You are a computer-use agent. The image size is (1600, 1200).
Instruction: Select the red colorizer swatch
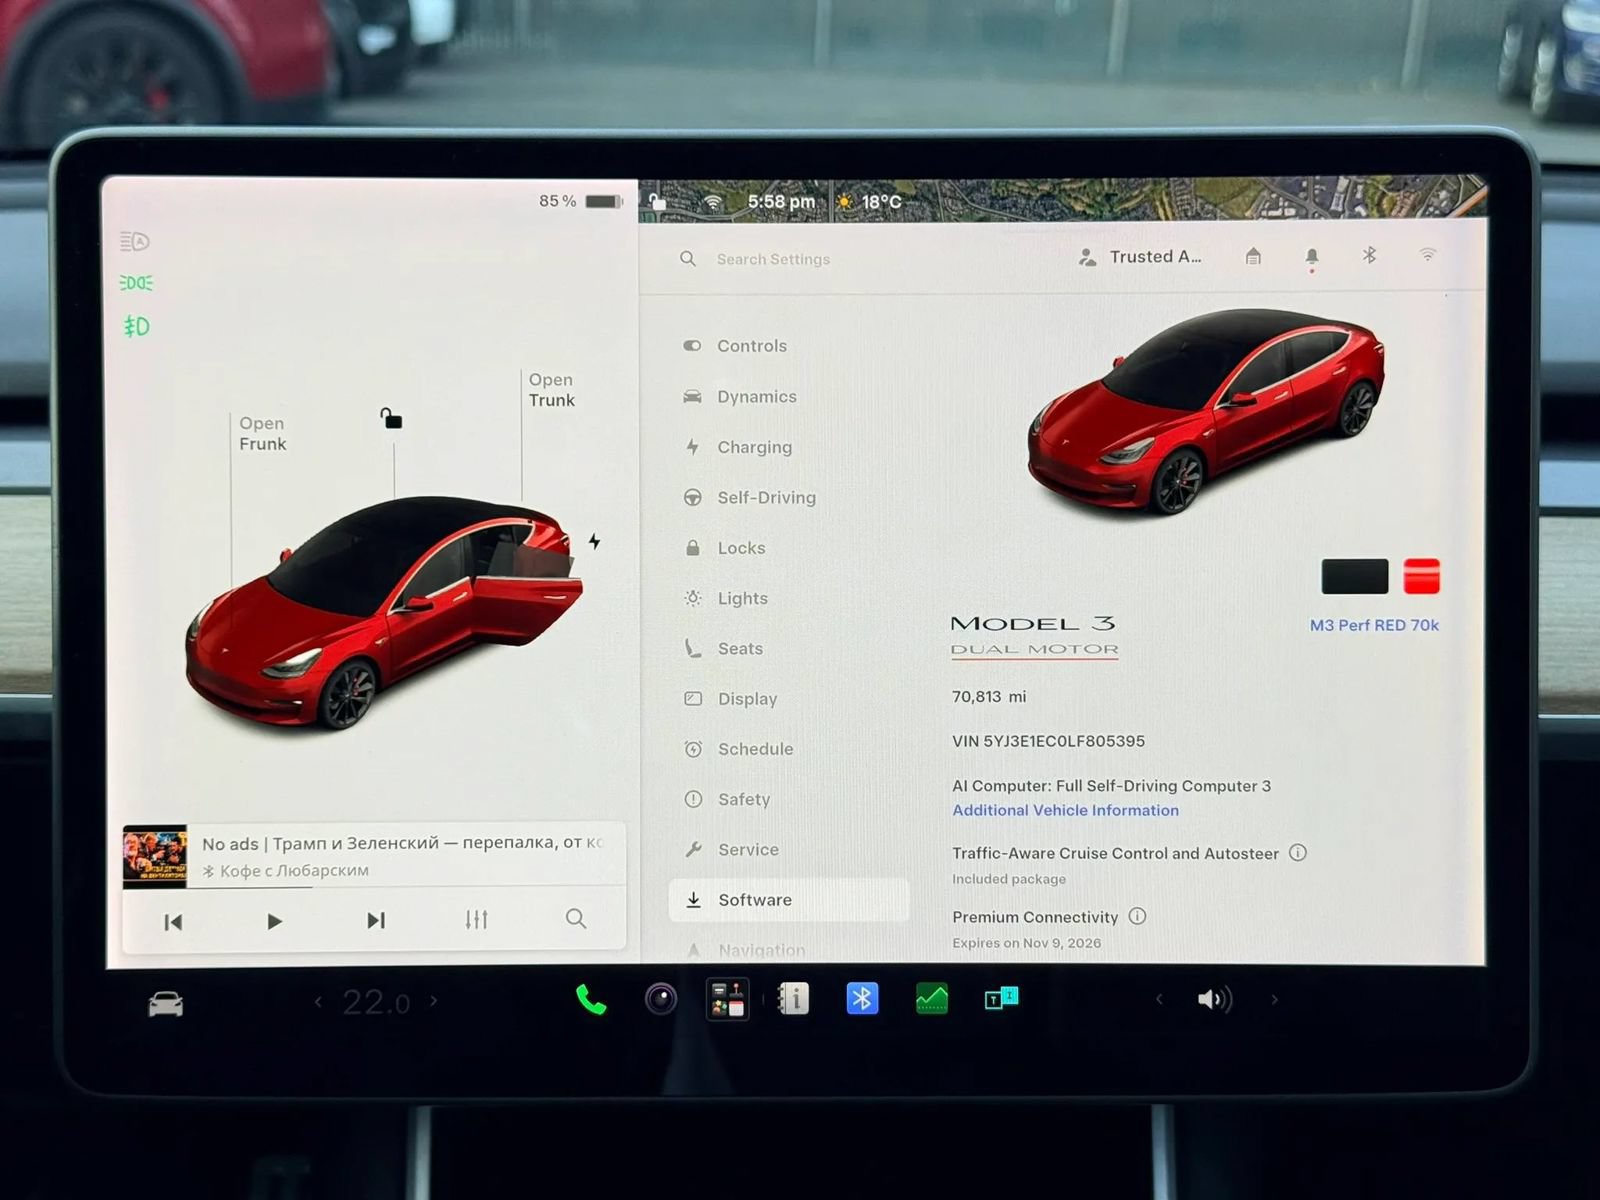coord(1422,577)
